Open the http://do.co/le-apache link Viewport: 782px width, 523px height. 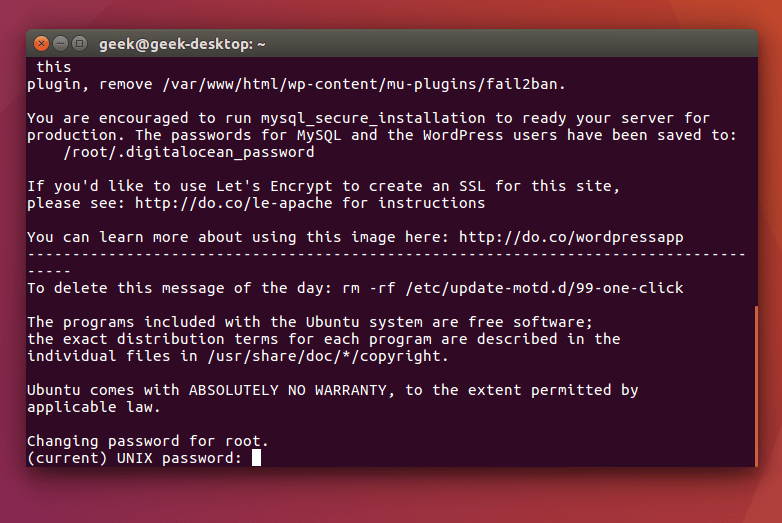click(x=233, y=203)
